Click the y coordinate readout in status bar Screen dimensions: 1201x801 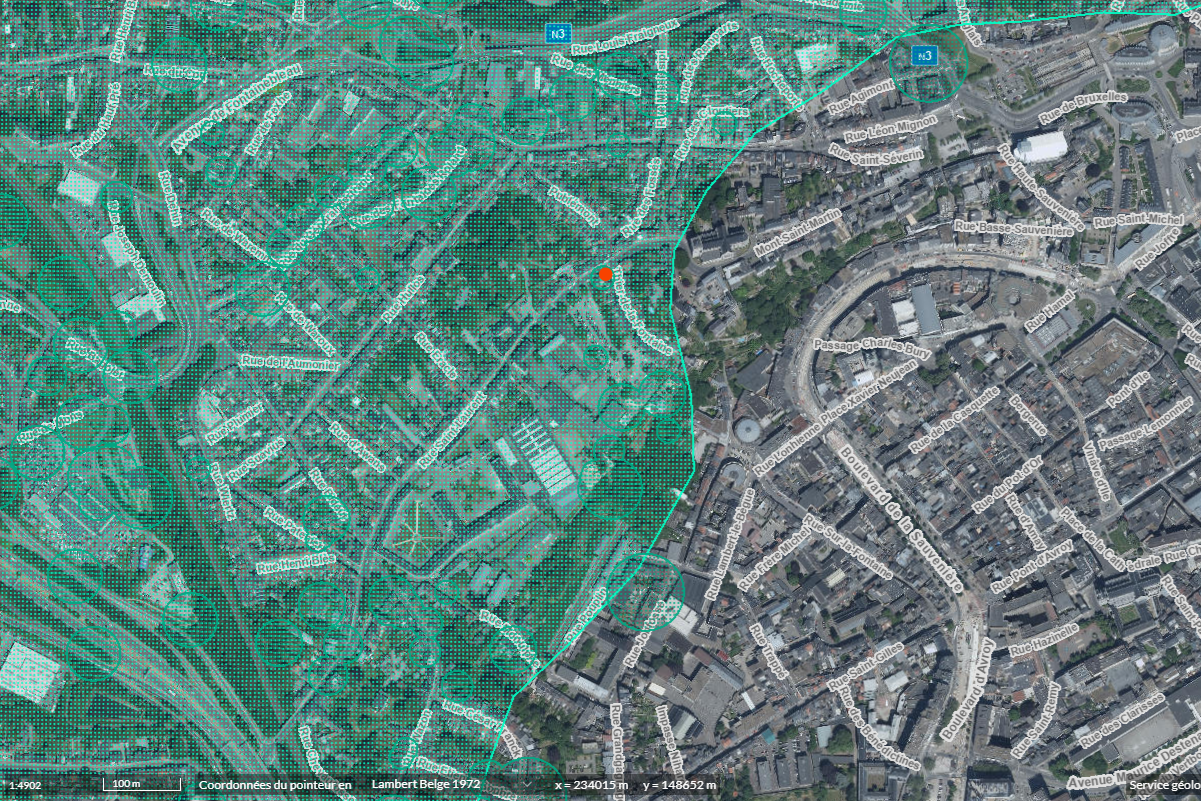679,785
